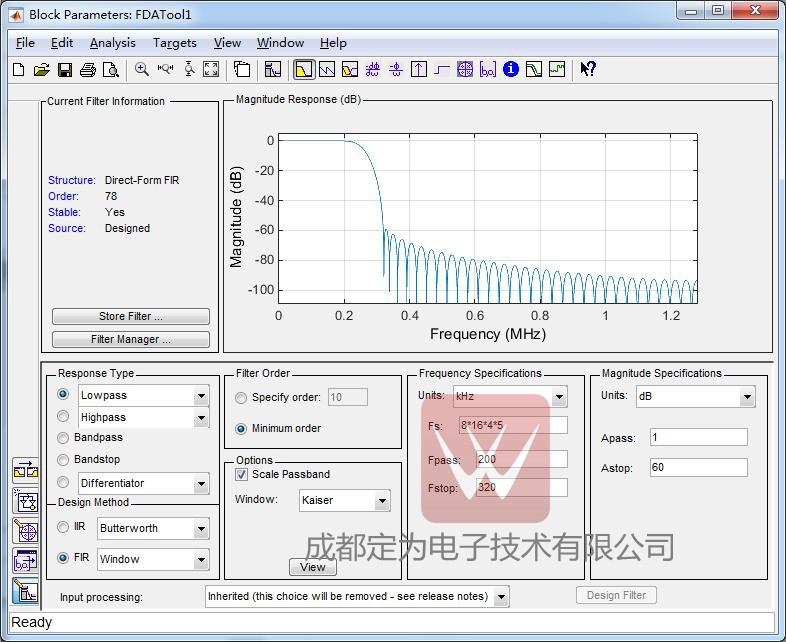The height and width of the screenshot is (642, 786).
Task: Open magnitude Units dB dropdown
Action: tap(747, 396)
